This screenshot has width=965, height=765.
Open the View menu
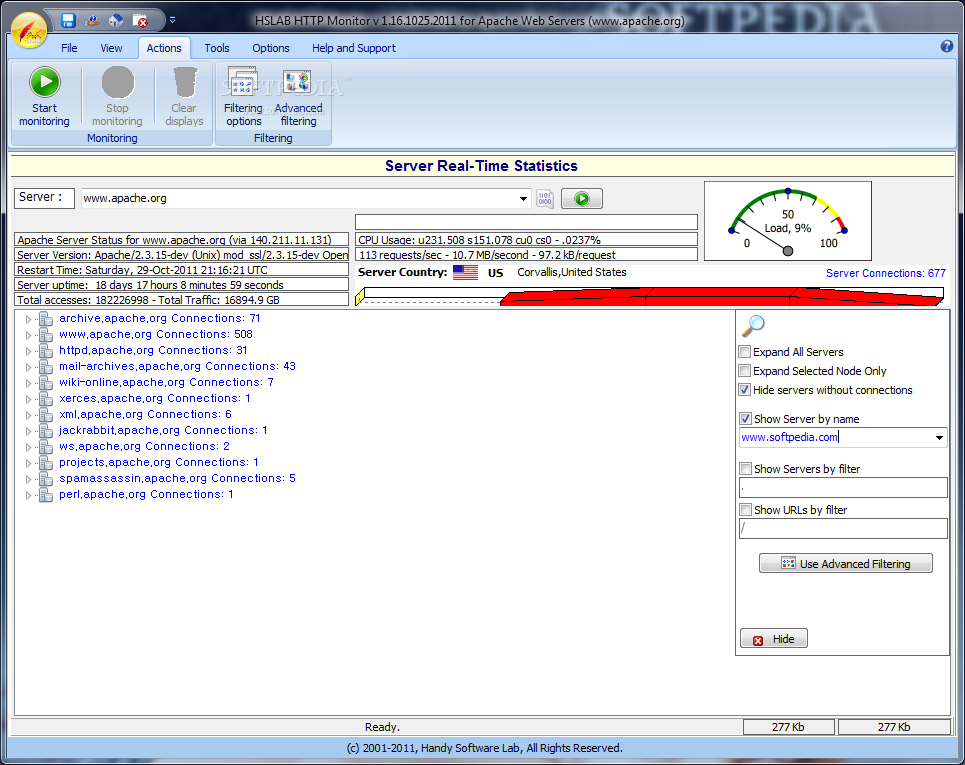111,48
